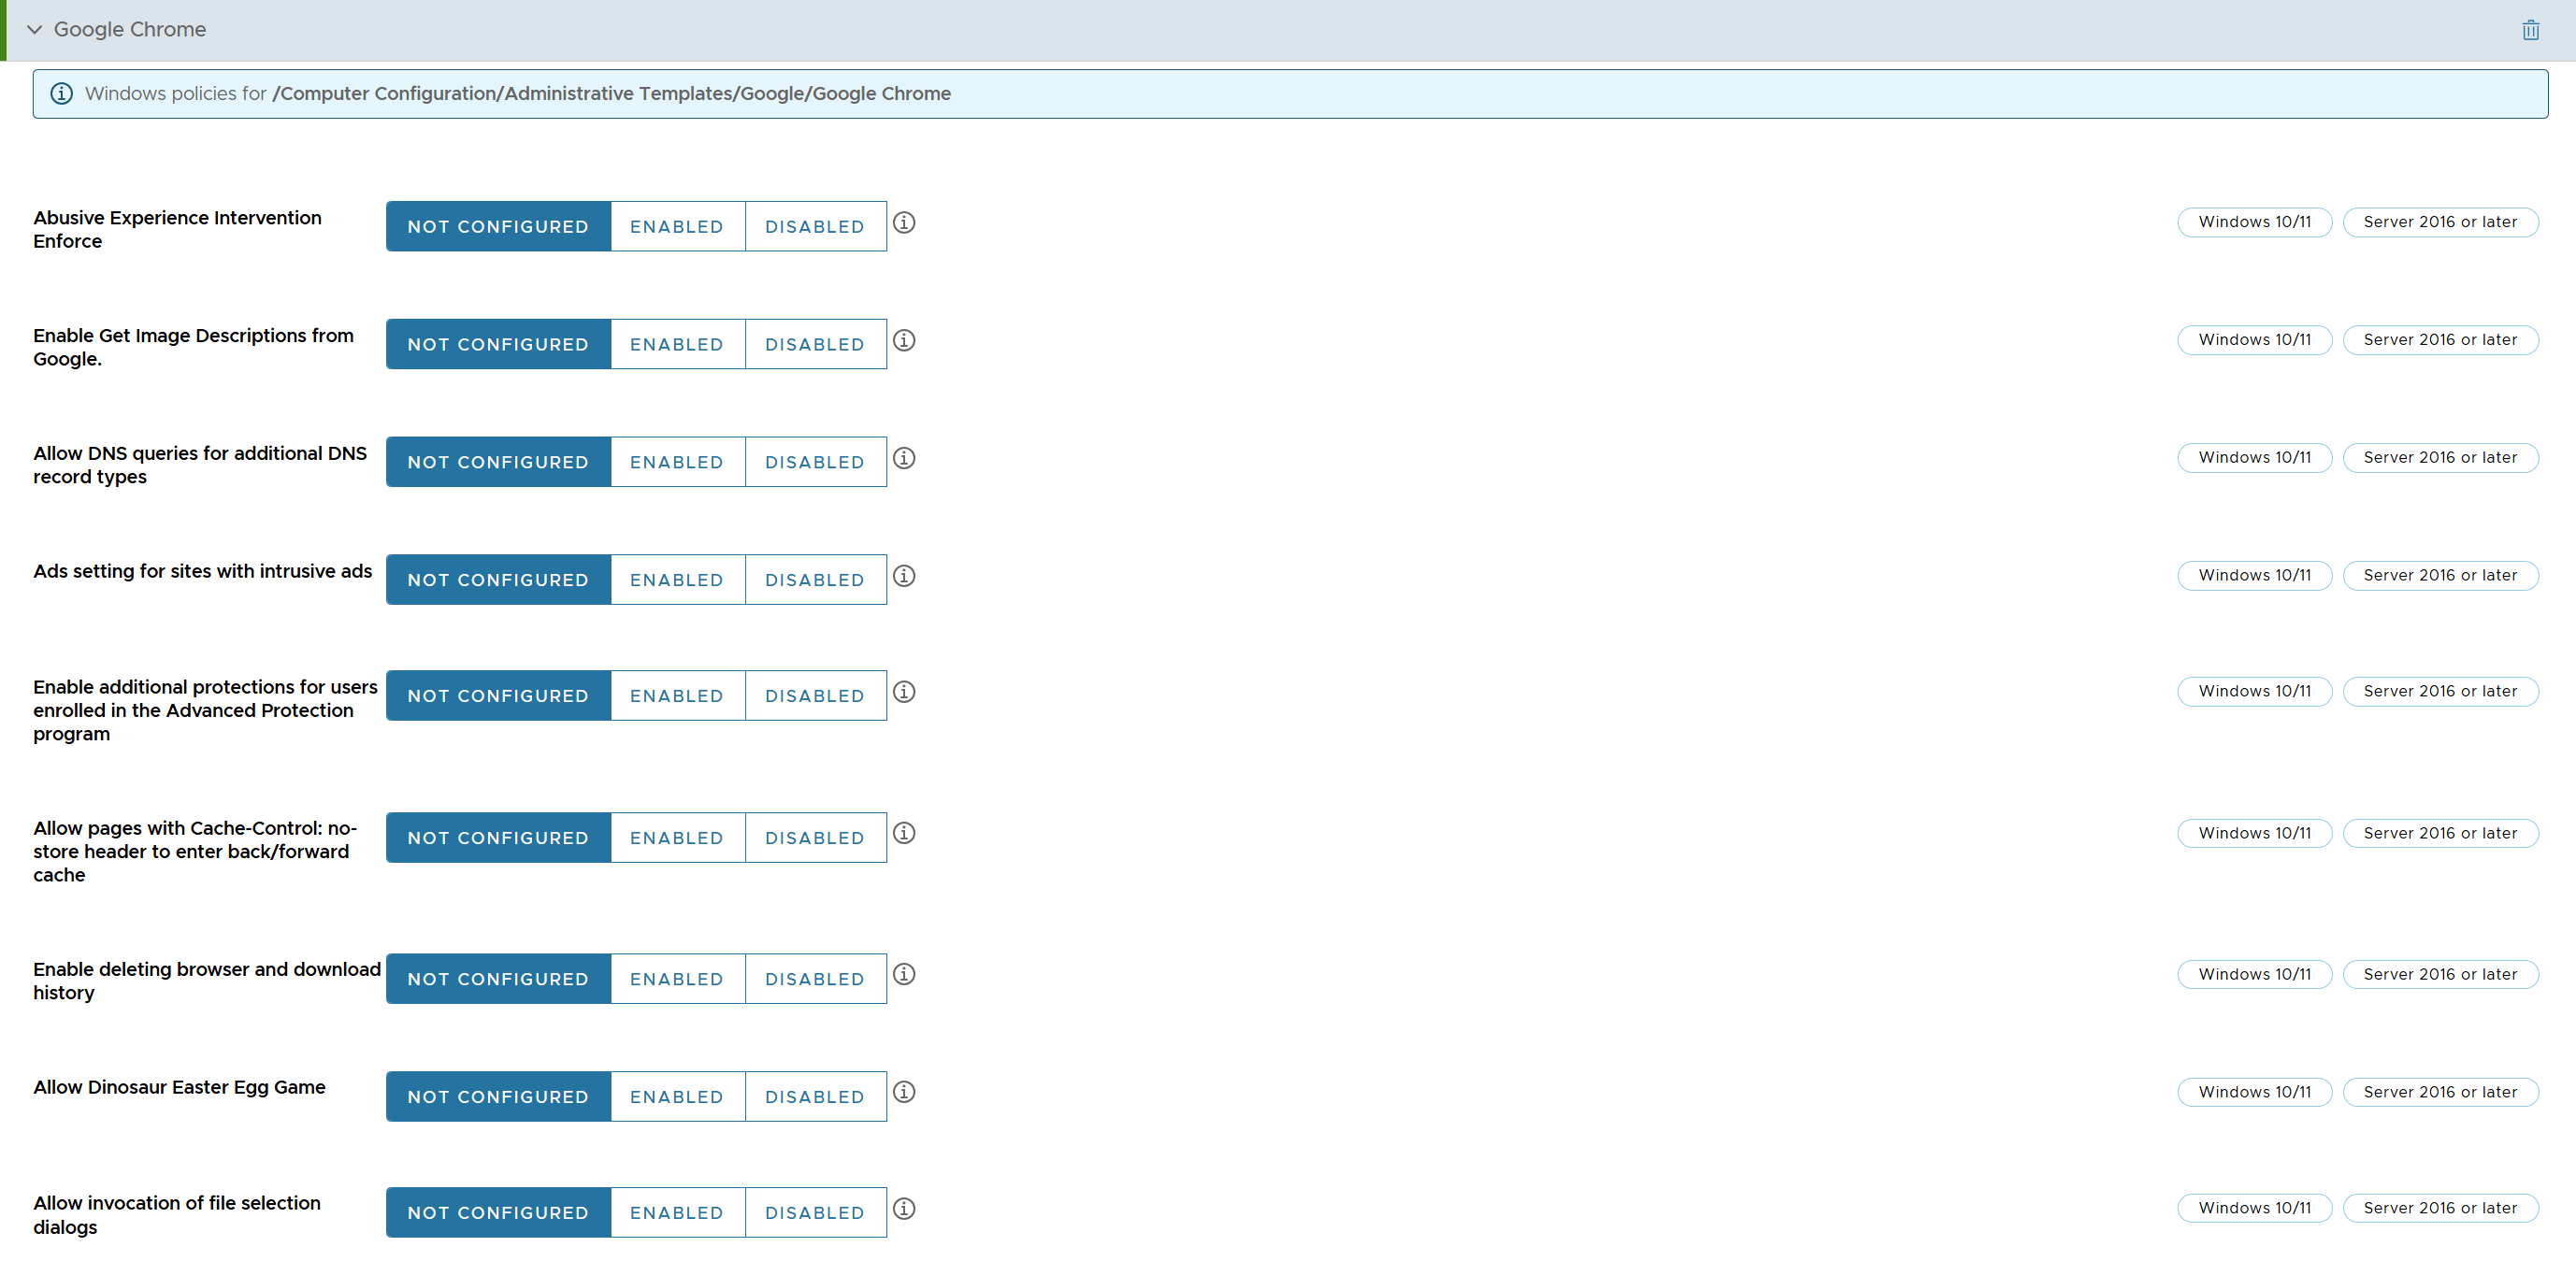
Task: Enable invocation of file selection dialogs
Action: [x=677, y=1214]
